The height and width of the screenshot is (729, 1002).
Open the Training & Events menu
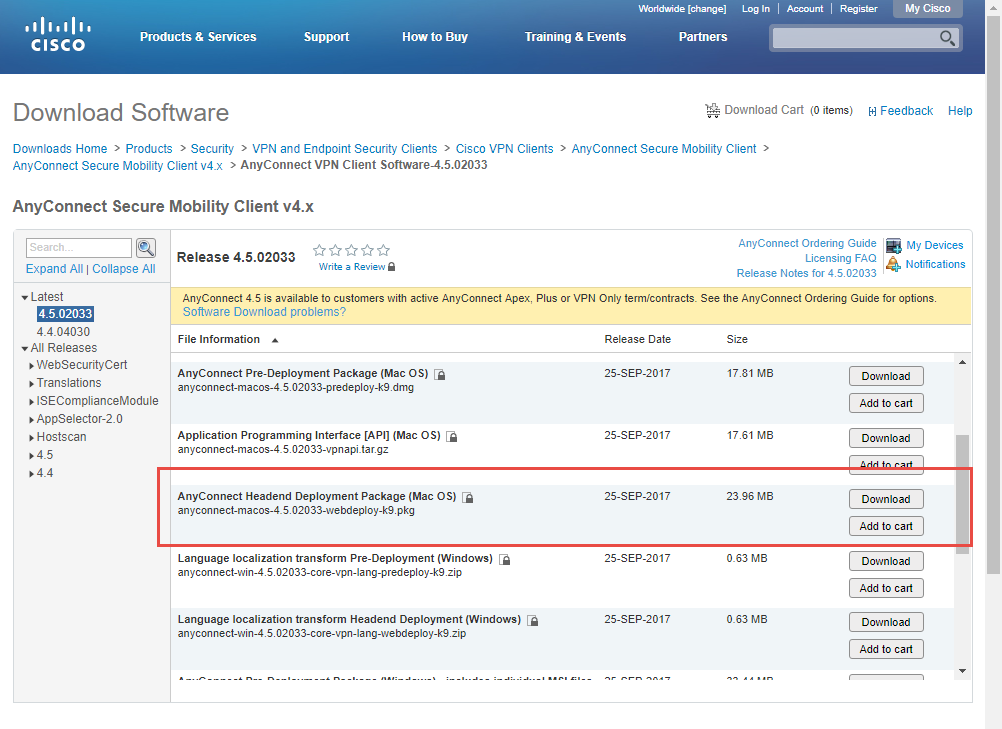[x=575, y=37]
